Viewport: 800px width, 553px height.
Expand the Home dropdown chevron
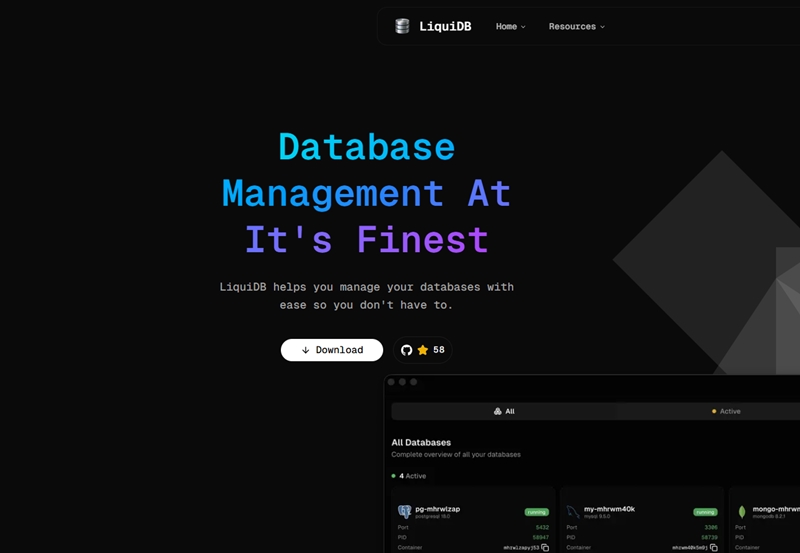tap(523, 27)
